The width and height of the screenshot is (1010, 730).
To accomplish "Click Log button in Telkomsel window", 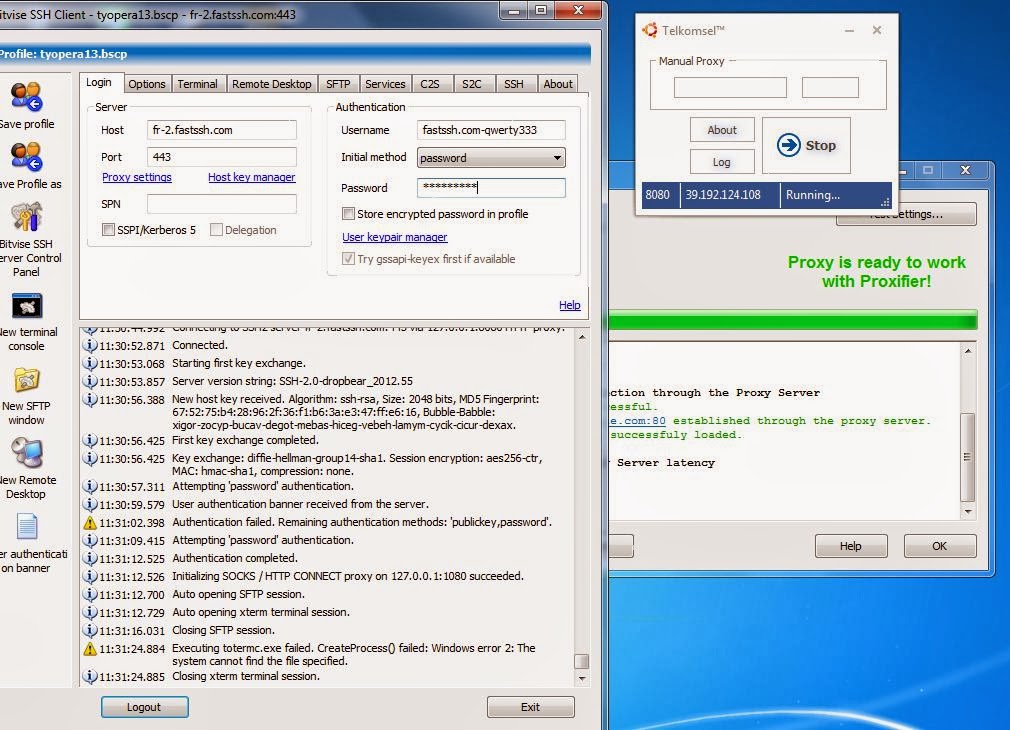I will [x=721, y=162].
